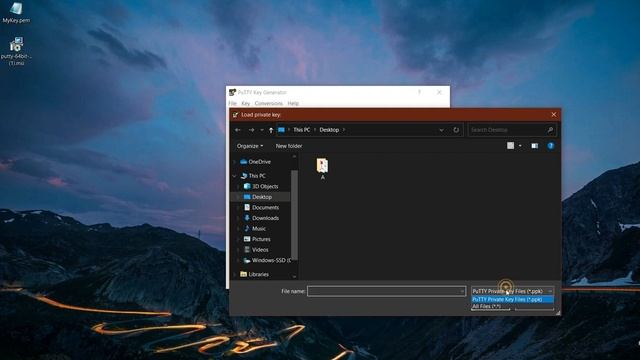This screenshot has width=640, height=360.
Task: Open 3D Objects folder in tree
Action: [x=265, y=186]
